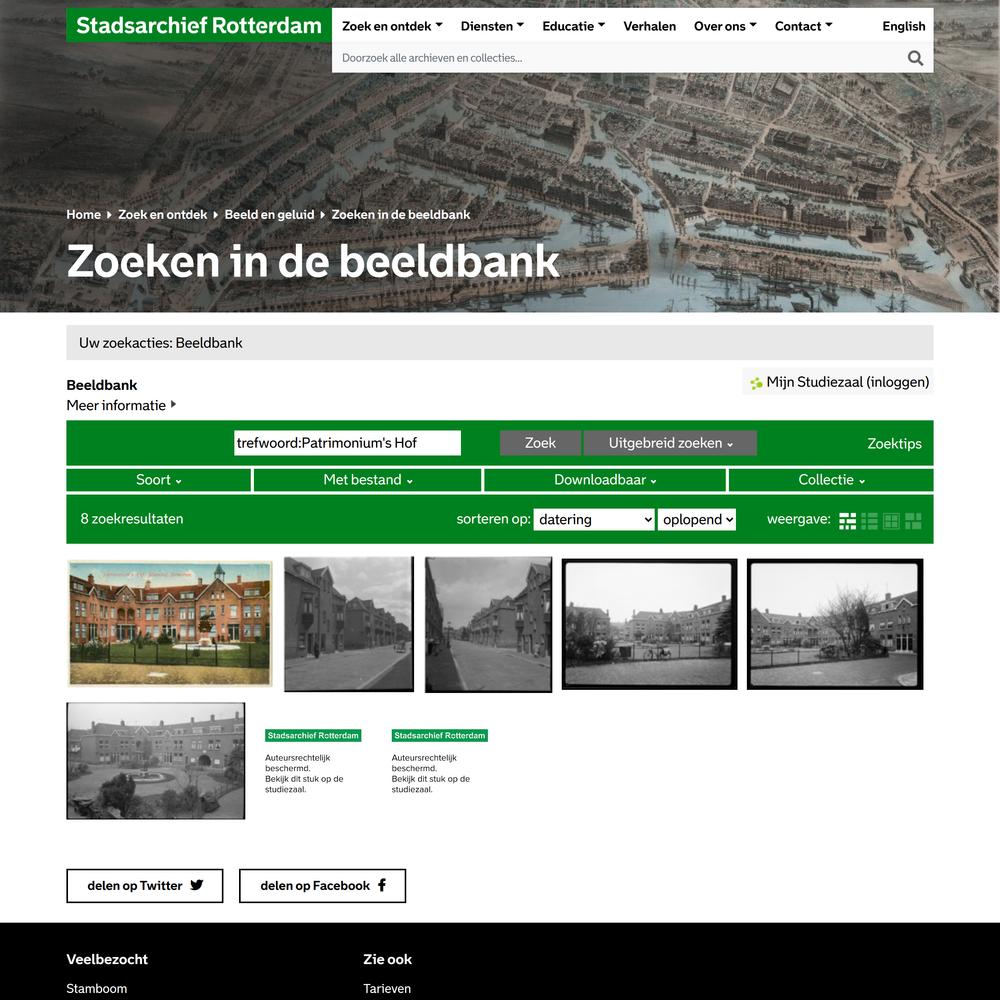Open the Educatie menu
Screen dimensions: 1000x1000
(573, 26)
